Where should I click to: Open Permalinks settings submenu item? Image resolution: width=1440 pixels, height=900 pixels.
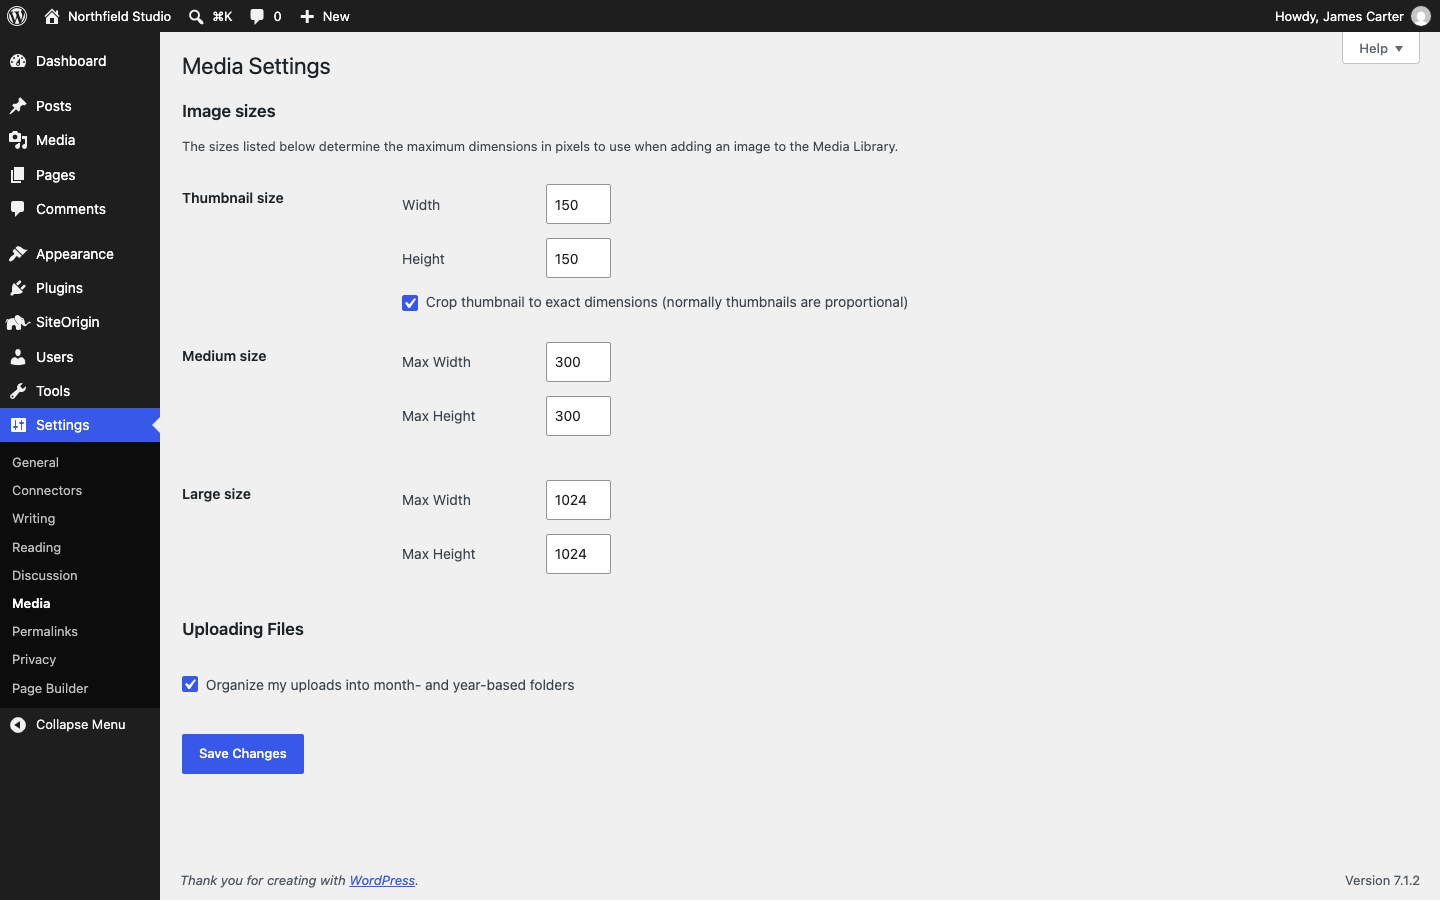[x=45, y=632]
